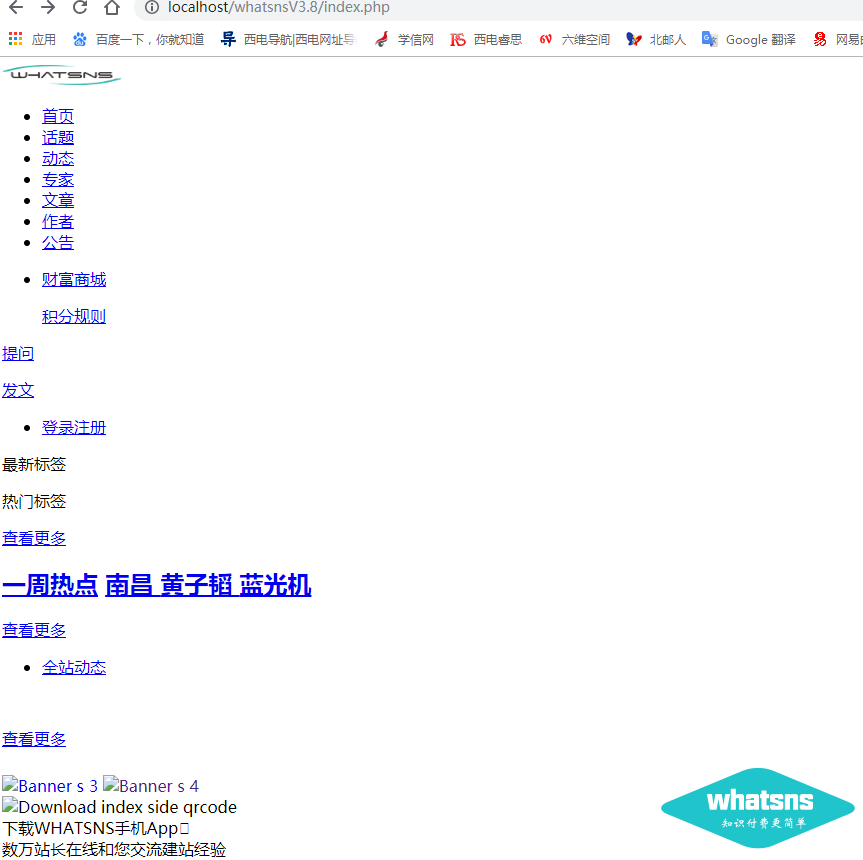Open the Google Translate bookmark
Screen dimensions: 863x860
point(749,39)
